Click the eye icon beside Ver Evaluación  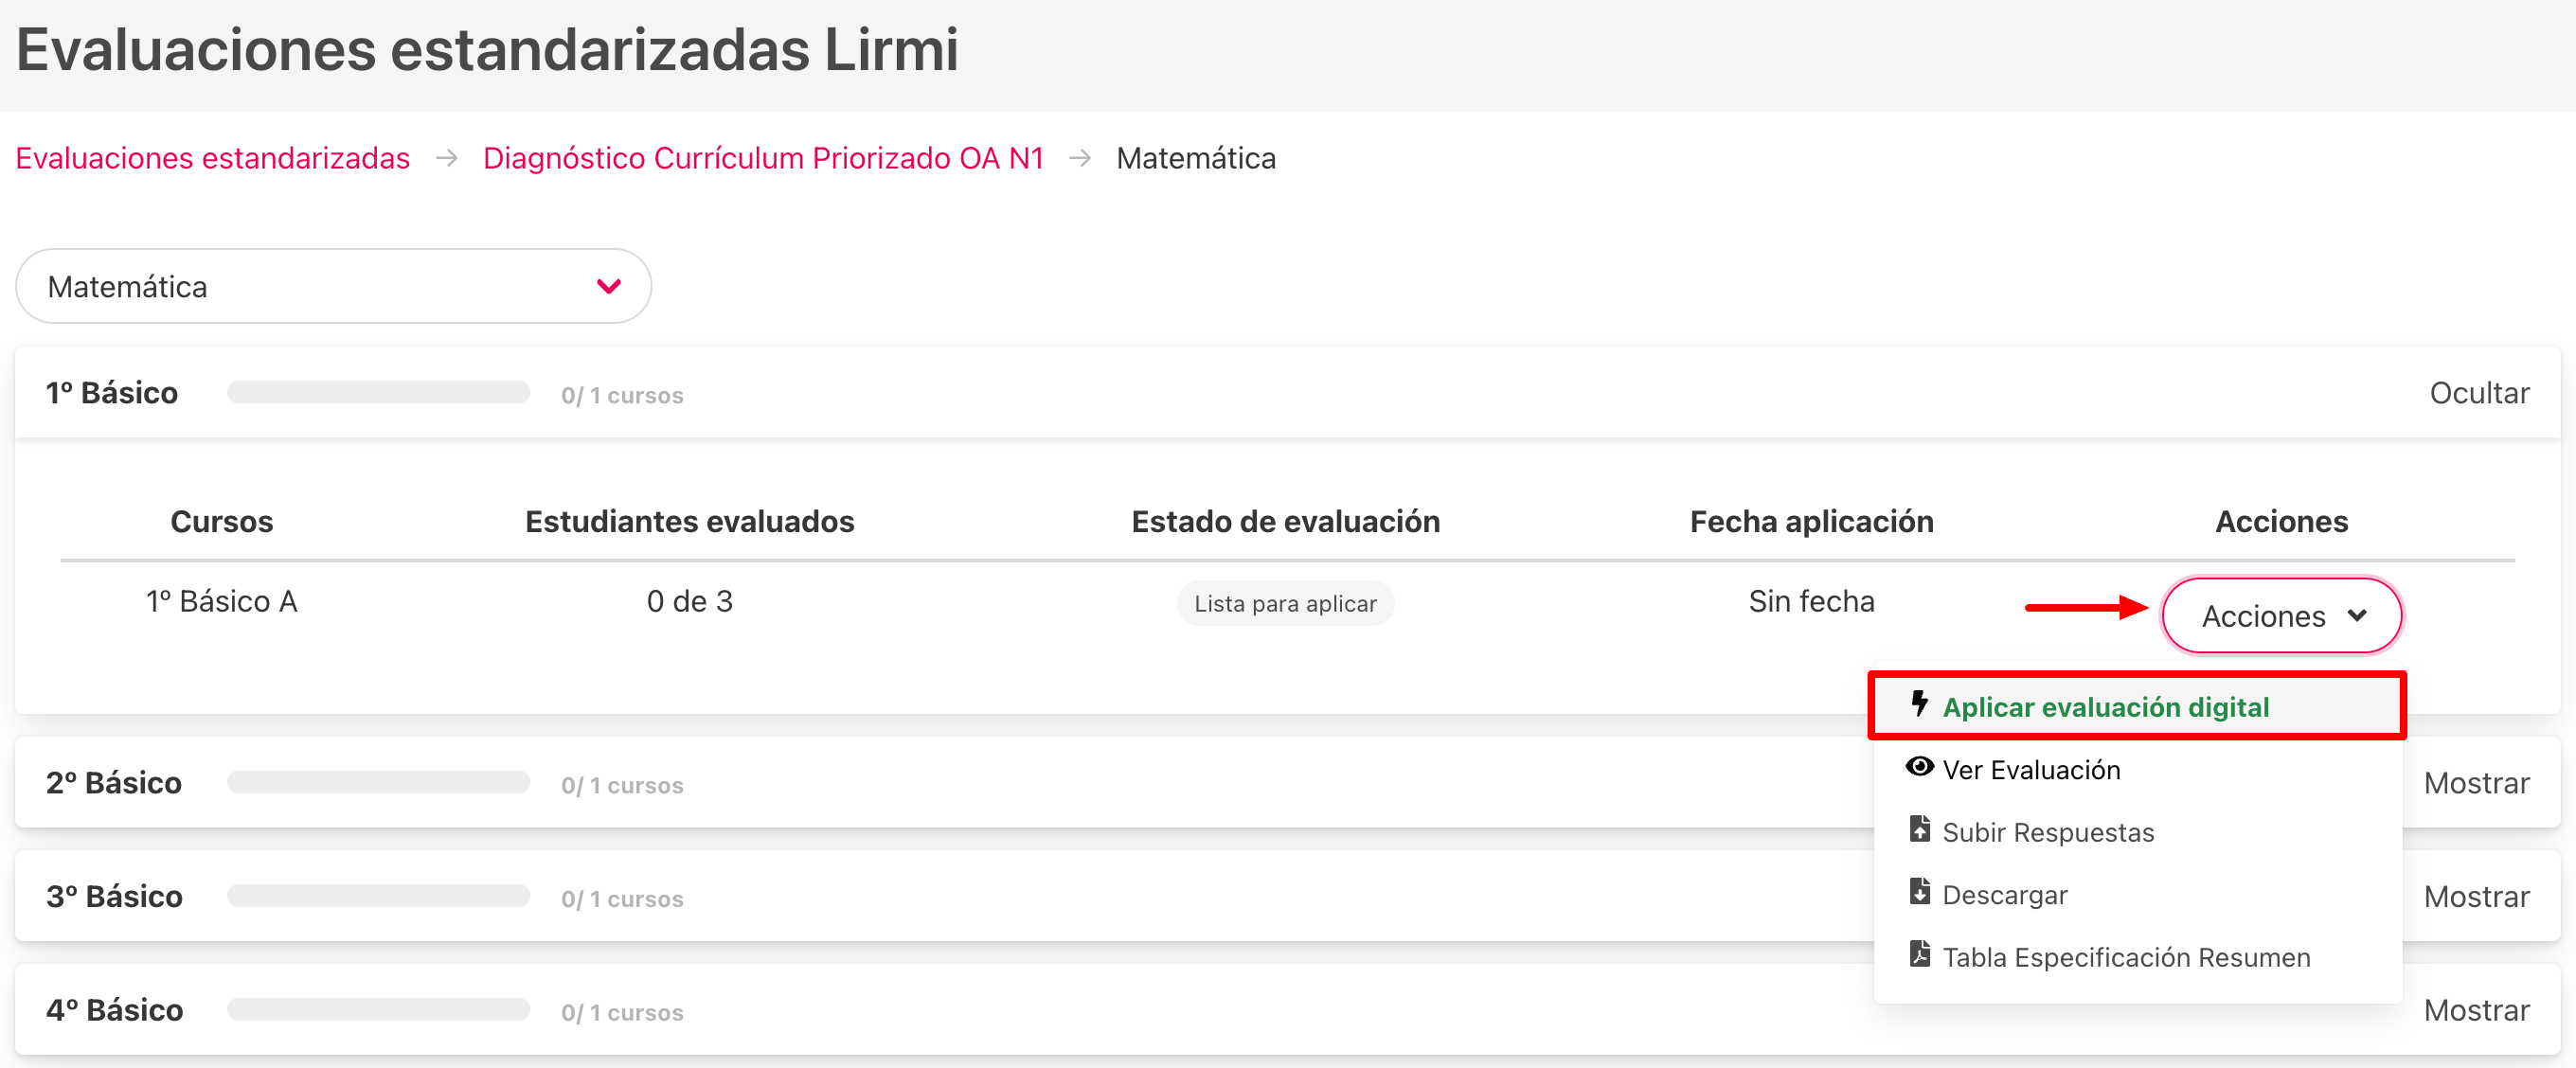(1919, 767)
